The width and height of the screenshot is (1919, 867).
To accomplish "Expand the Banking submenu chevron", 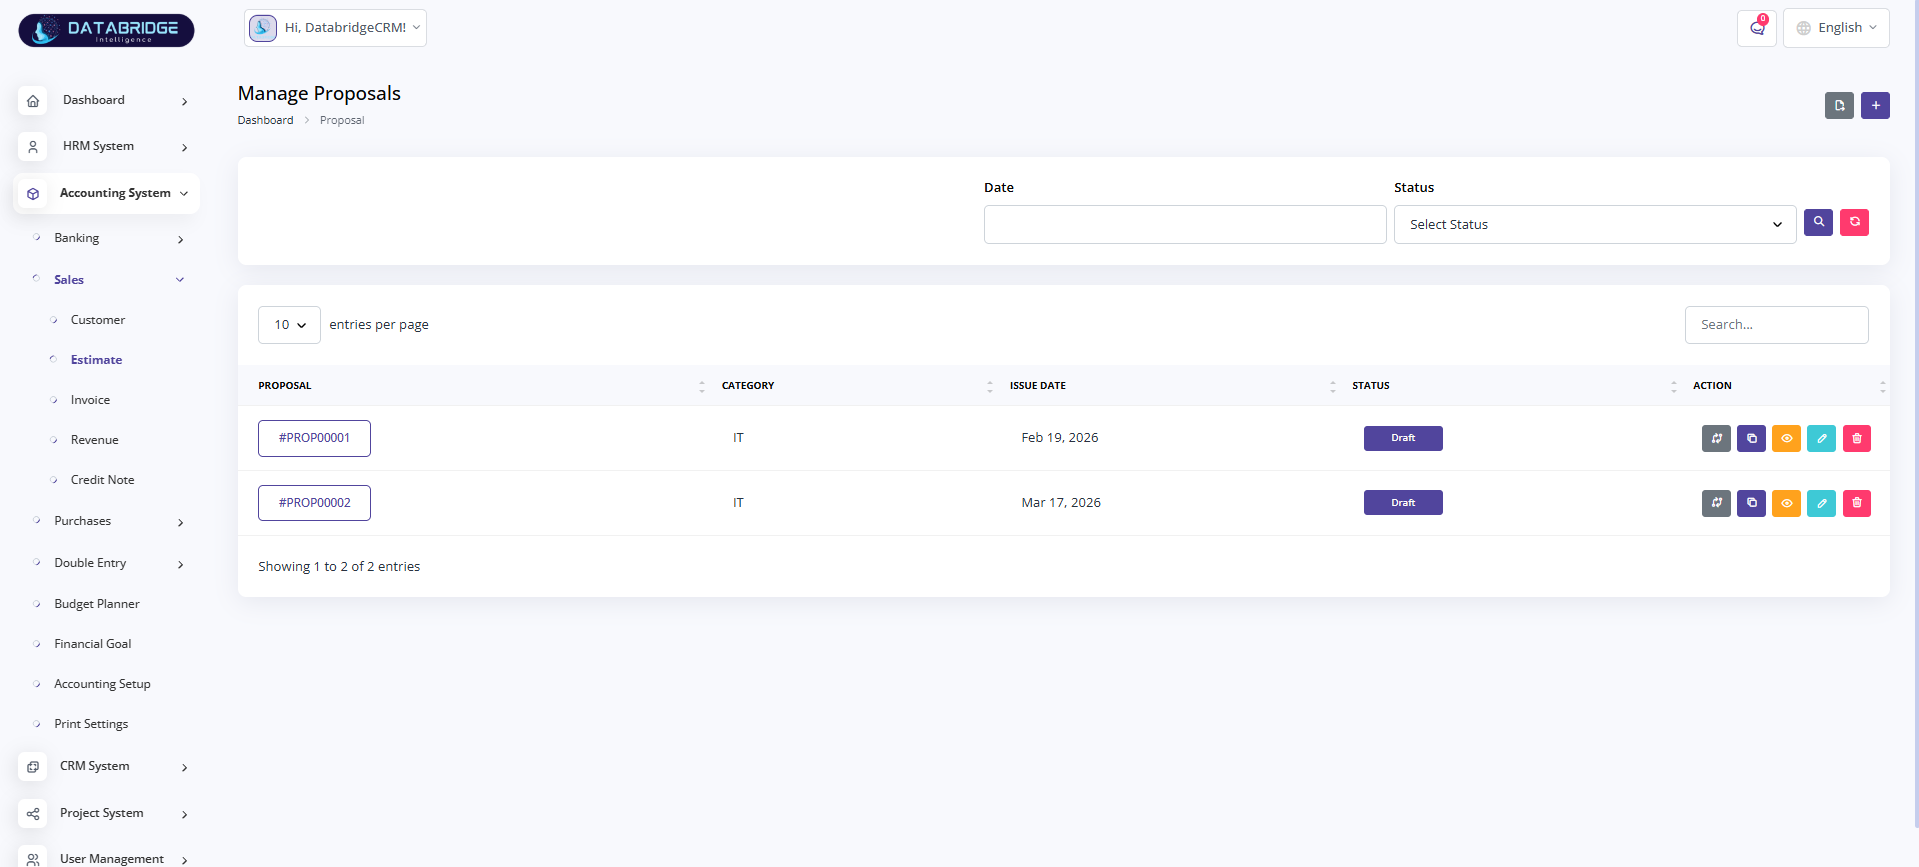I will [181, 240].
